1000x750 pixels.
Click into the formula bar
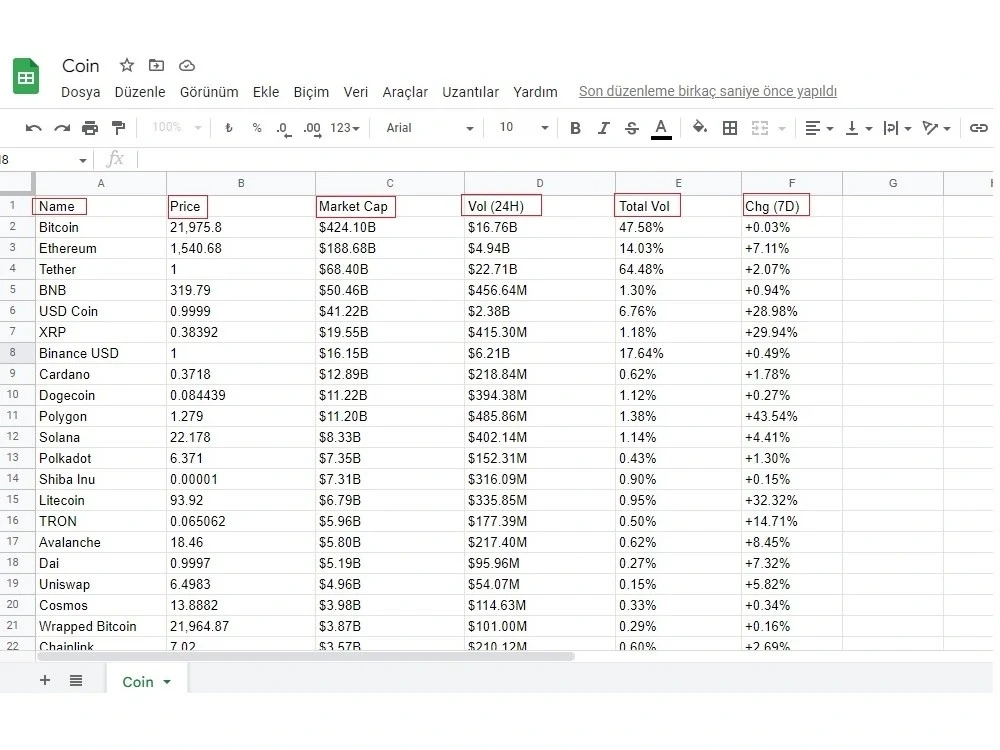(x=564, y=159)
